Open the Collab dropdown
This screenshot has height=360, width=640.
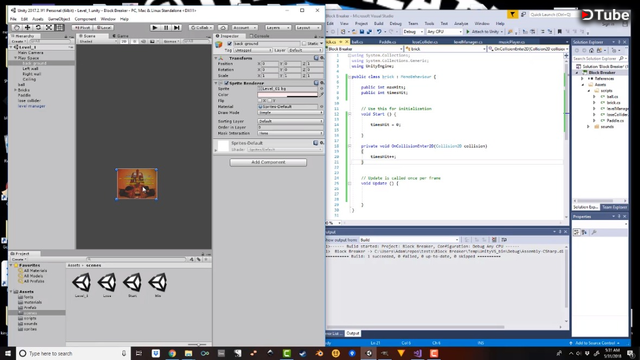click(x=202, y=27)
